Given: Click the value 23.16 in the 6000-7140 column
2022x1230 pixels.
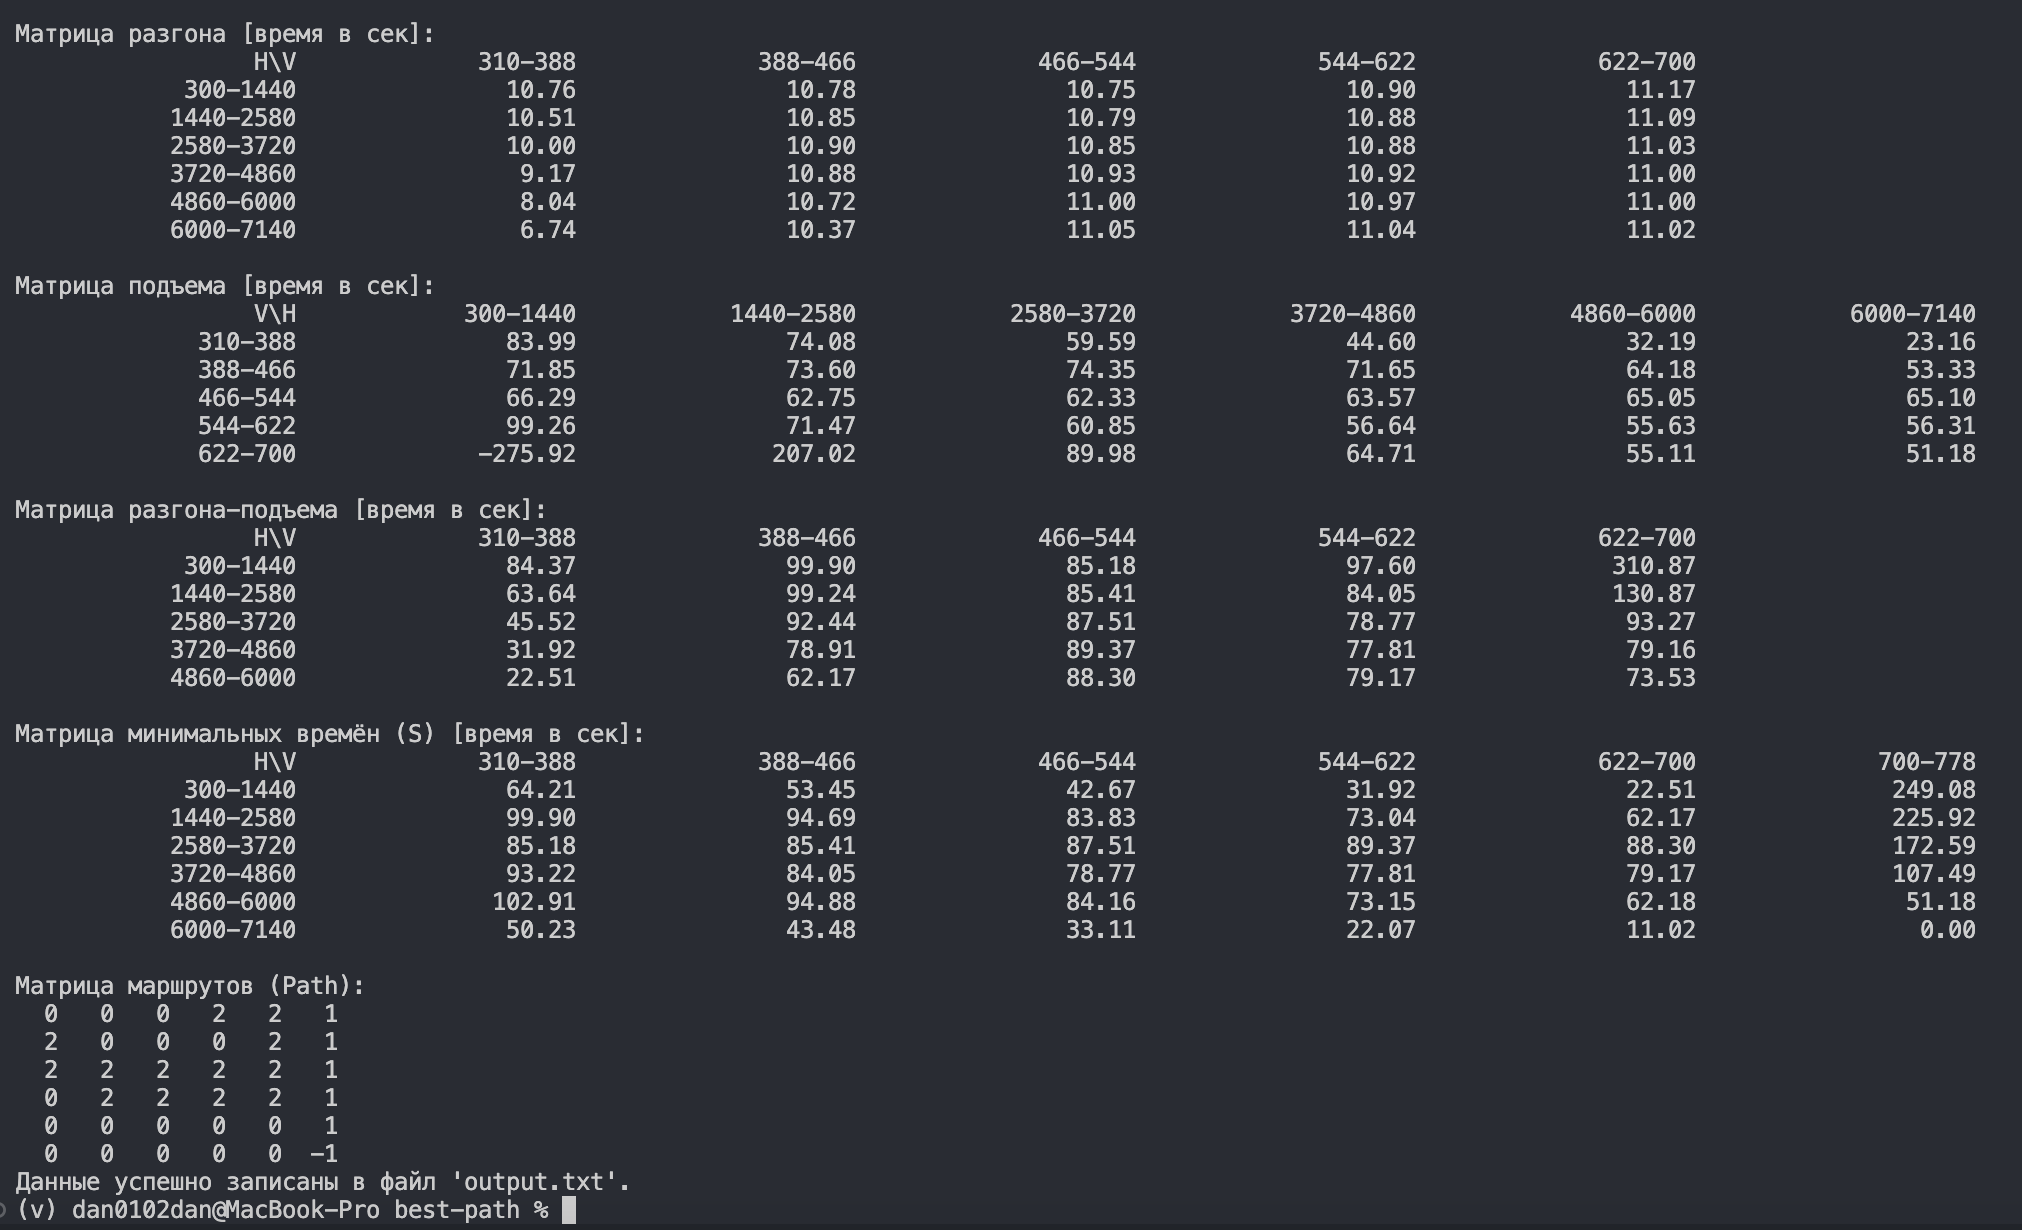Looking at the screenshot, I should click(1940, 342).
